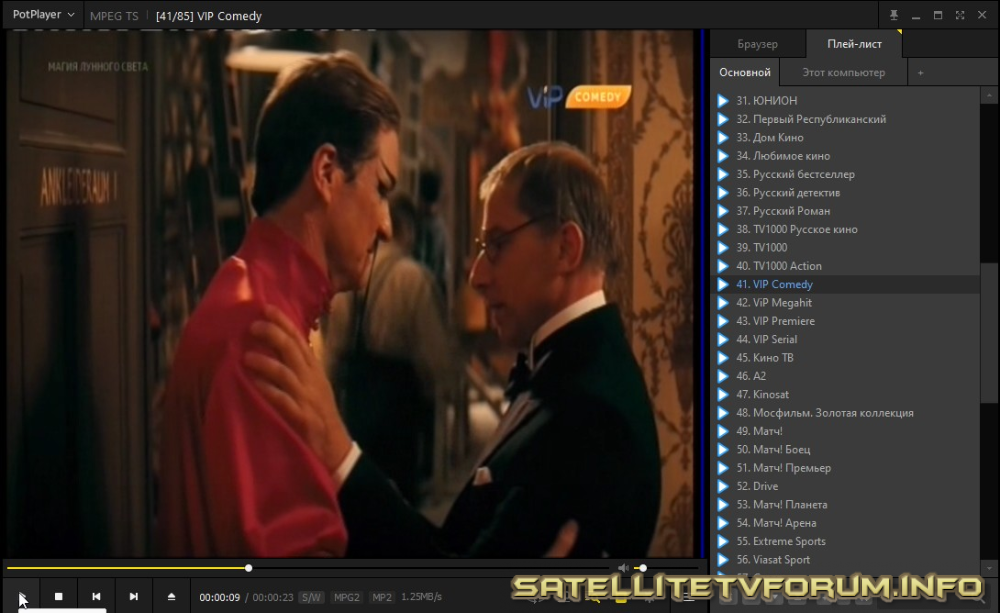This screenshot has width=1000, height=613.
Task: Add a new playlist with plus tab
Action: coord(920,73)
